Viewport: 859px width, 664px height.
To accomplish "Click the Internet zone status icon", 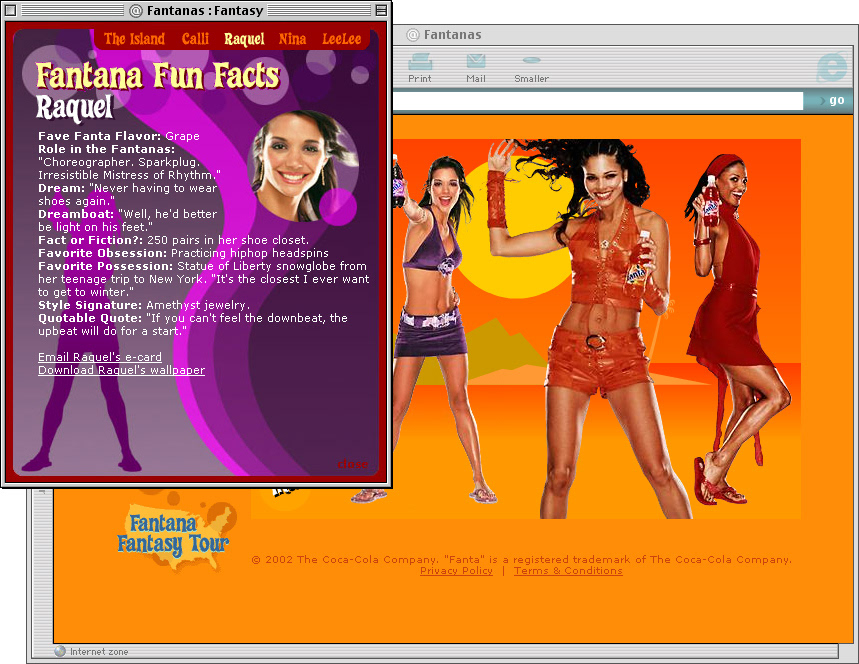I will click(60, 651).
